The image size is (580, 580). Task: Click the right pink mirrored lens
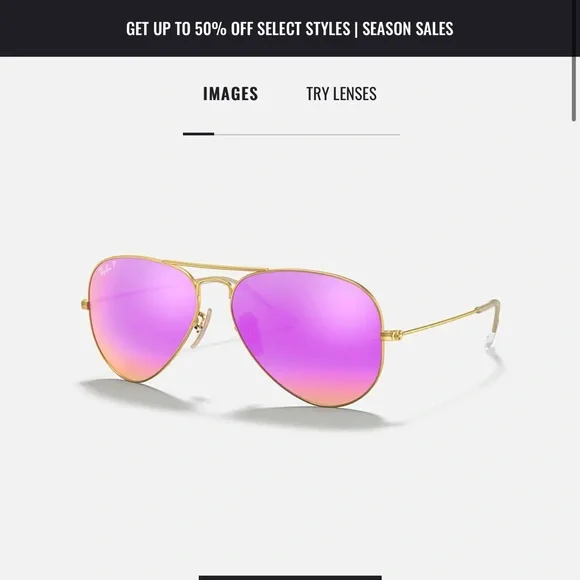(x=307, y=337)
